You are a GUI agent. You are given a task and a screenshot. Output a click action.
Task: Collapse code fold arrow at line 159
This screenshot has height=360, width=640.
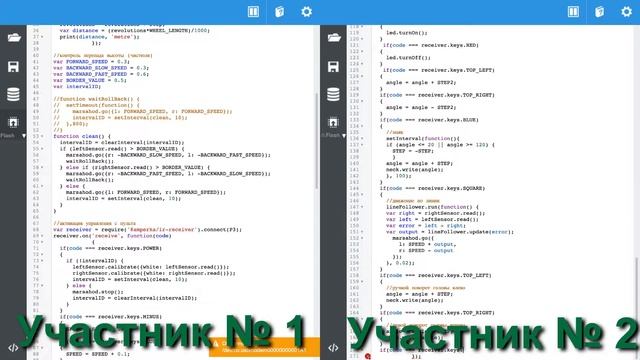point(362,282)
